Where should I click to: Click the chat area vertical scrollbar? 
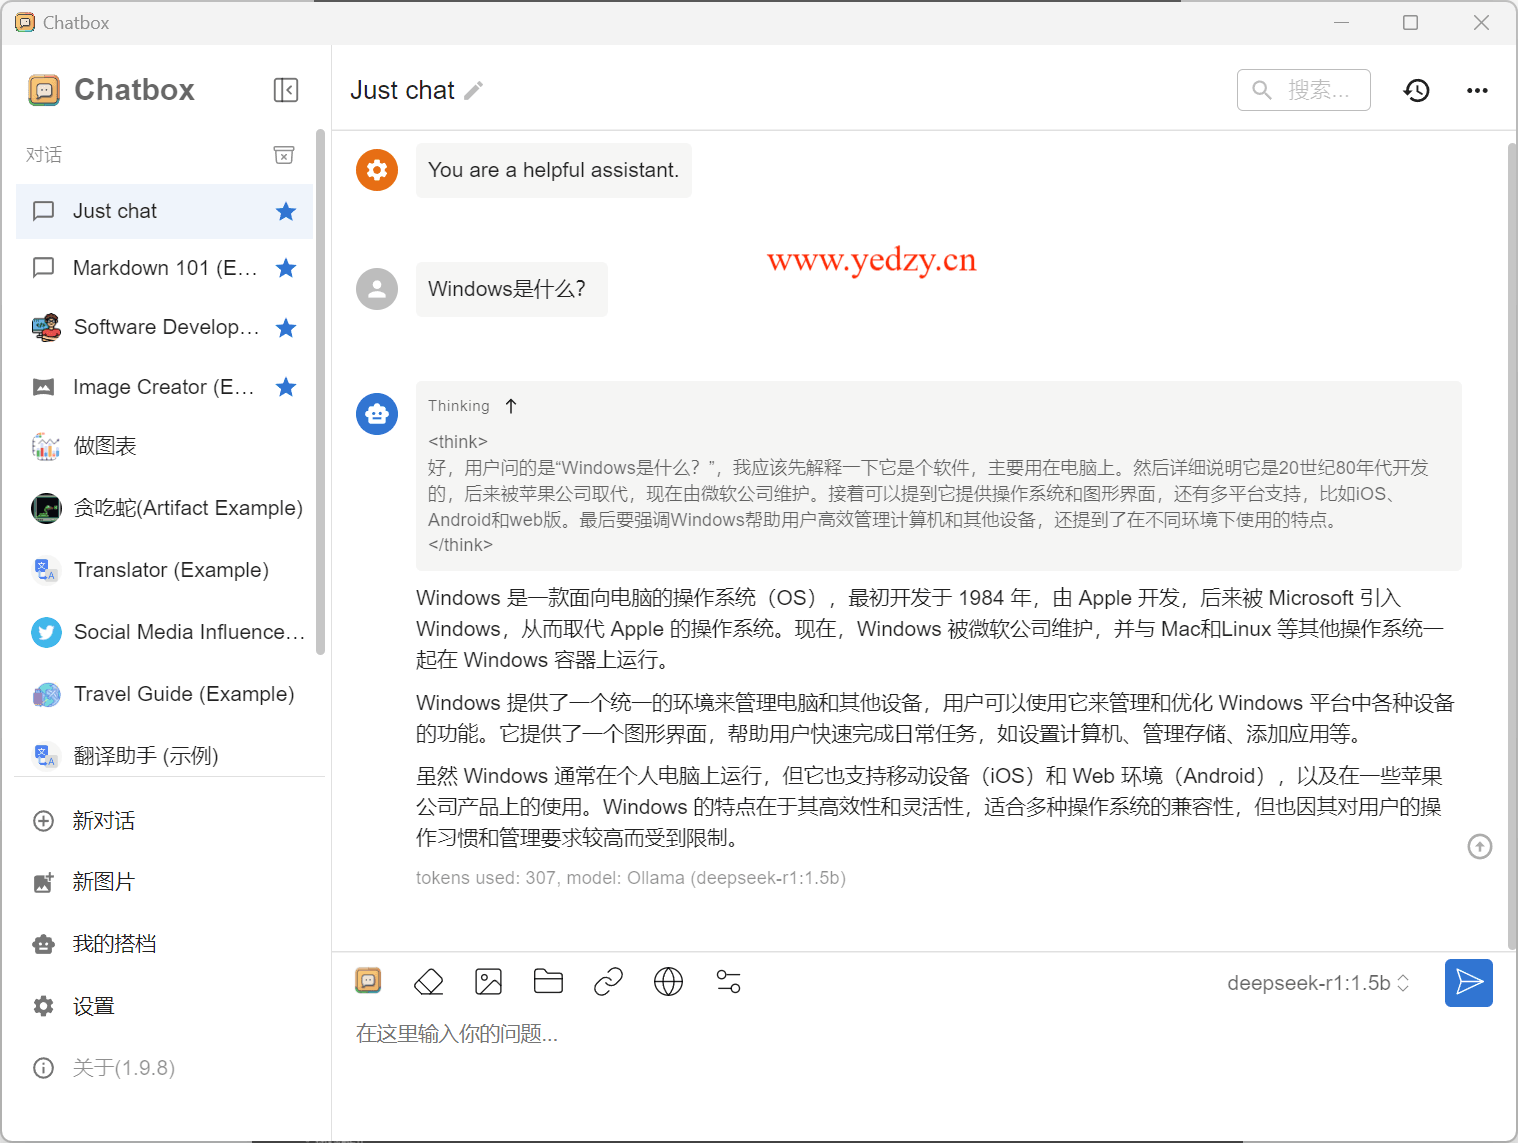pyautogui.click(x=1511, y=546)
